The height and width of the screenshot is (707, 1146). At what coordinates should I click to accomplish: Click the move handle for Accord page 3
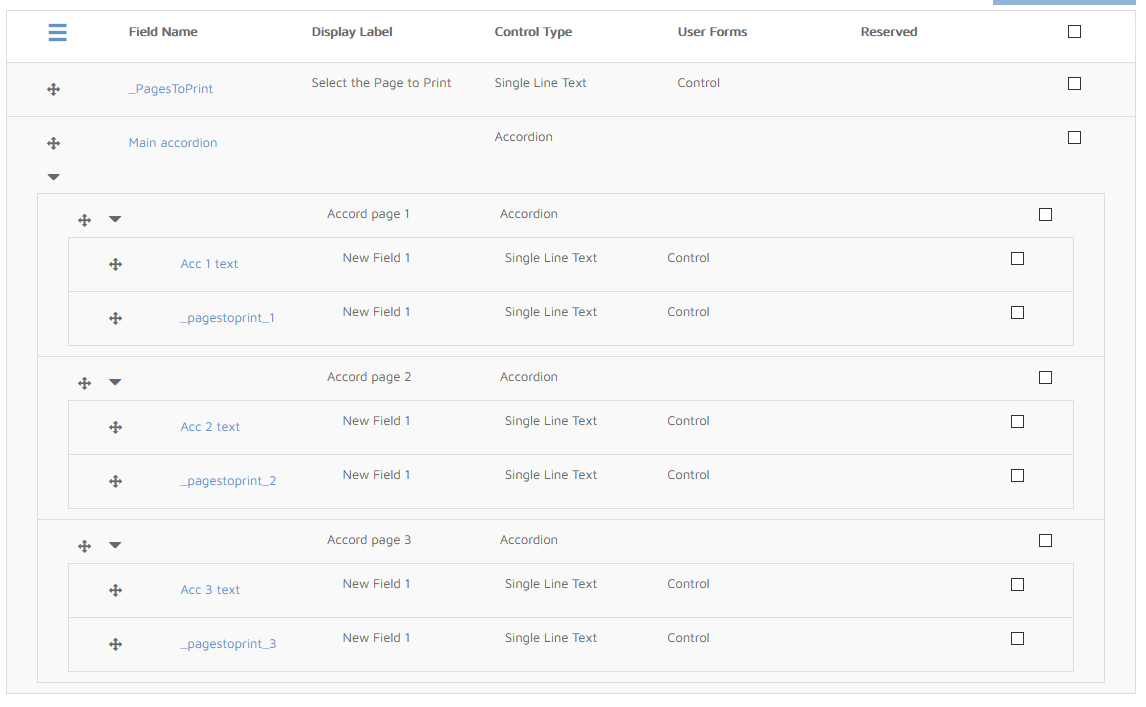tap(85, 546)
